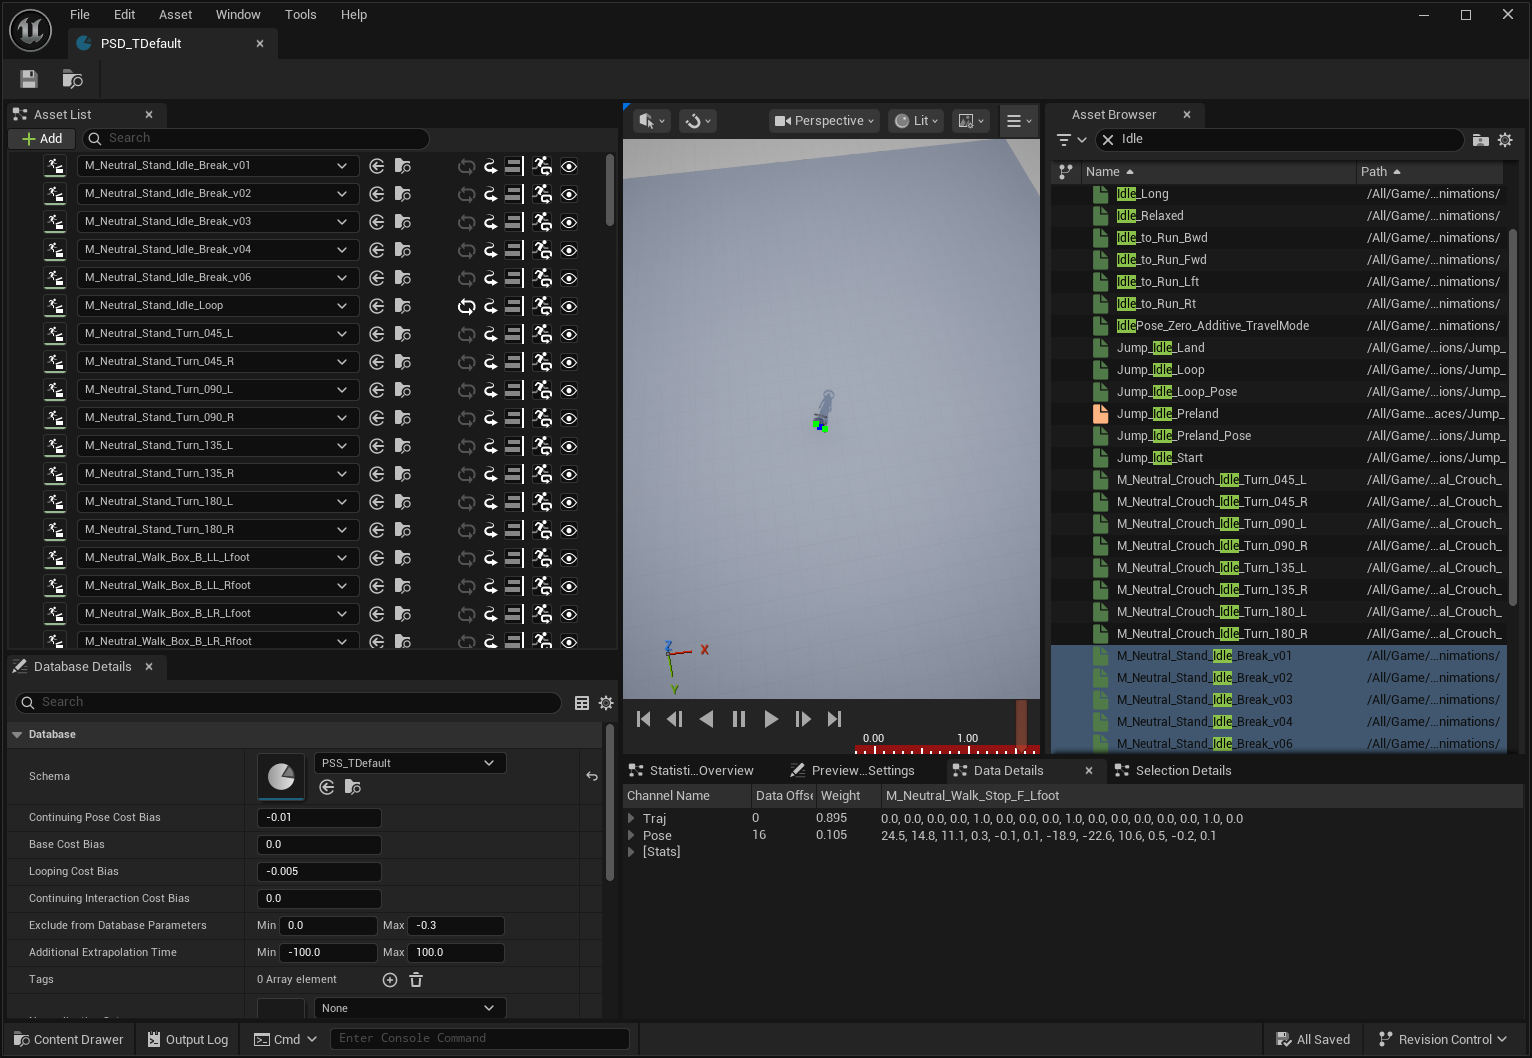Screen dimensions: 1532x1058
Task: Open the PSS_TDefault schema dropdown
Action: click(x=409, y=762)
